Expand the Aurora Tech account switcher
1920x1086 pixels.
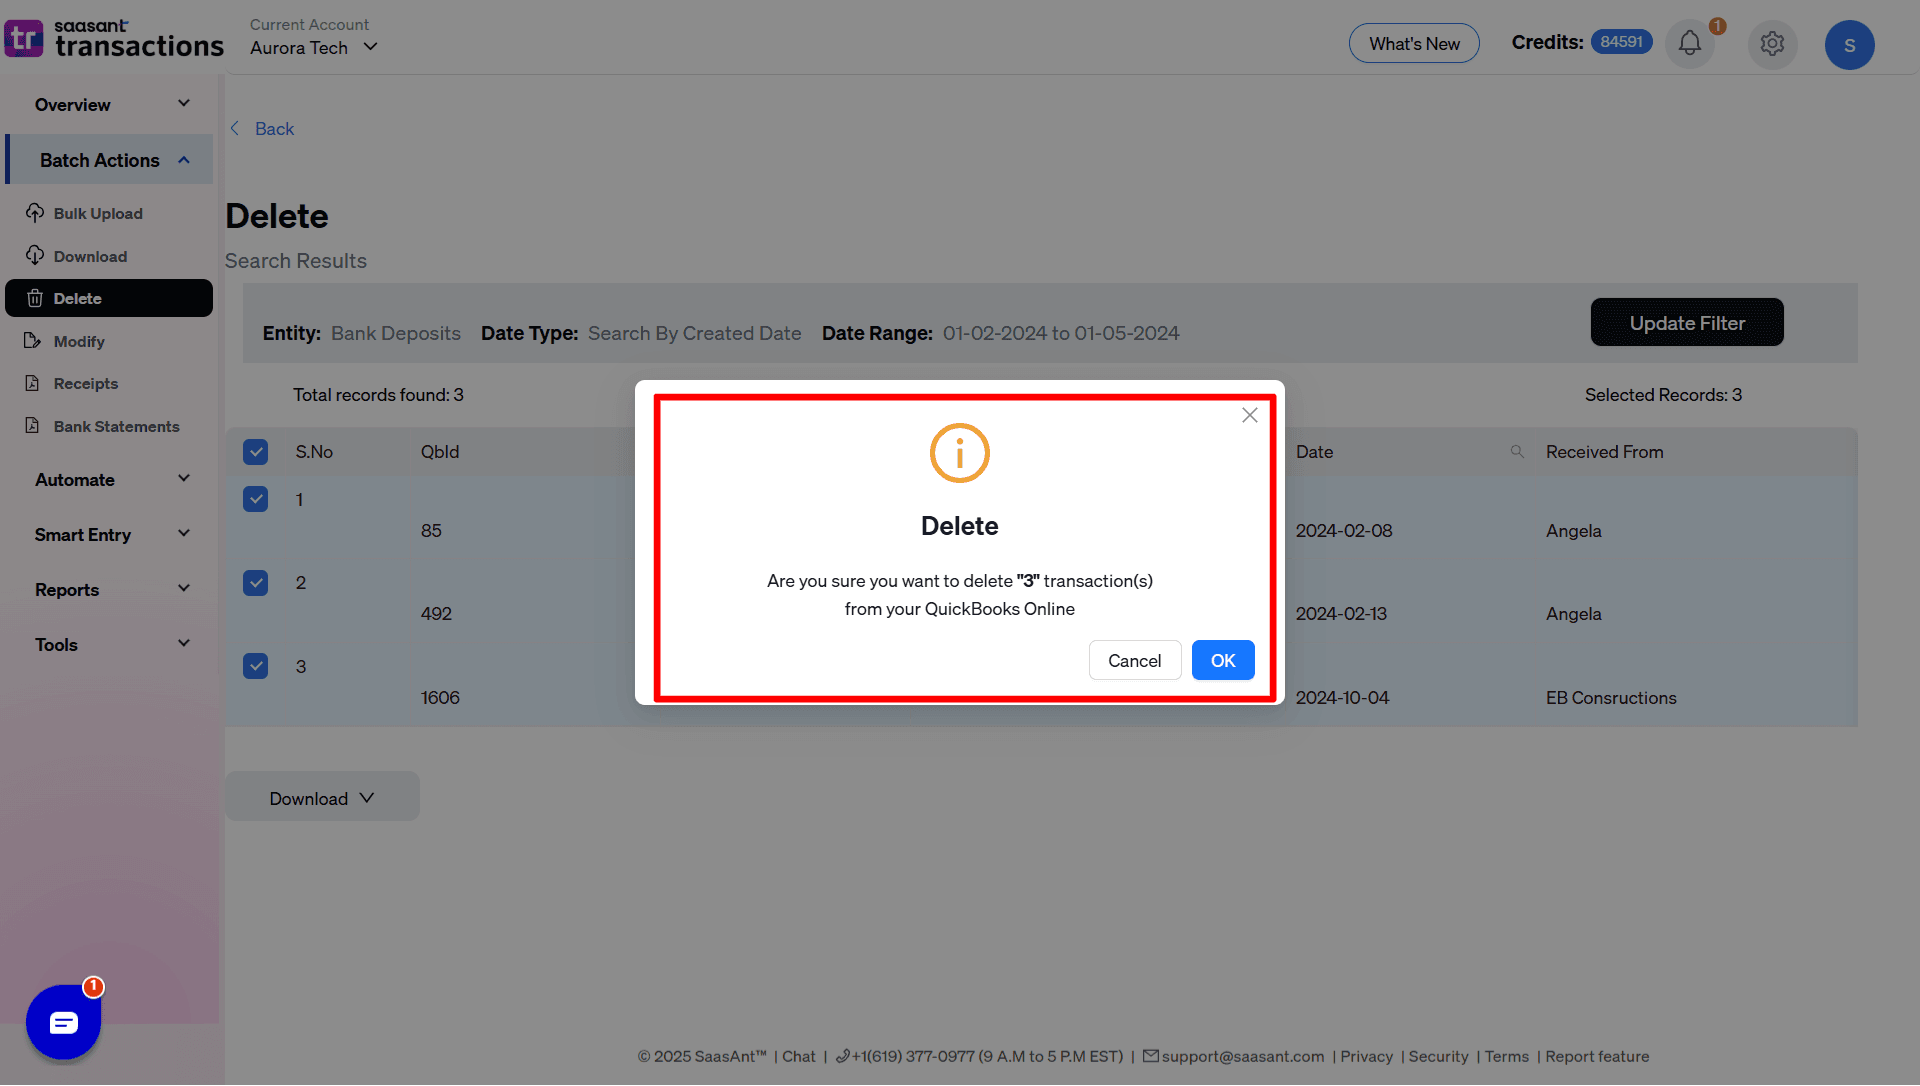(x=369, y=46)
